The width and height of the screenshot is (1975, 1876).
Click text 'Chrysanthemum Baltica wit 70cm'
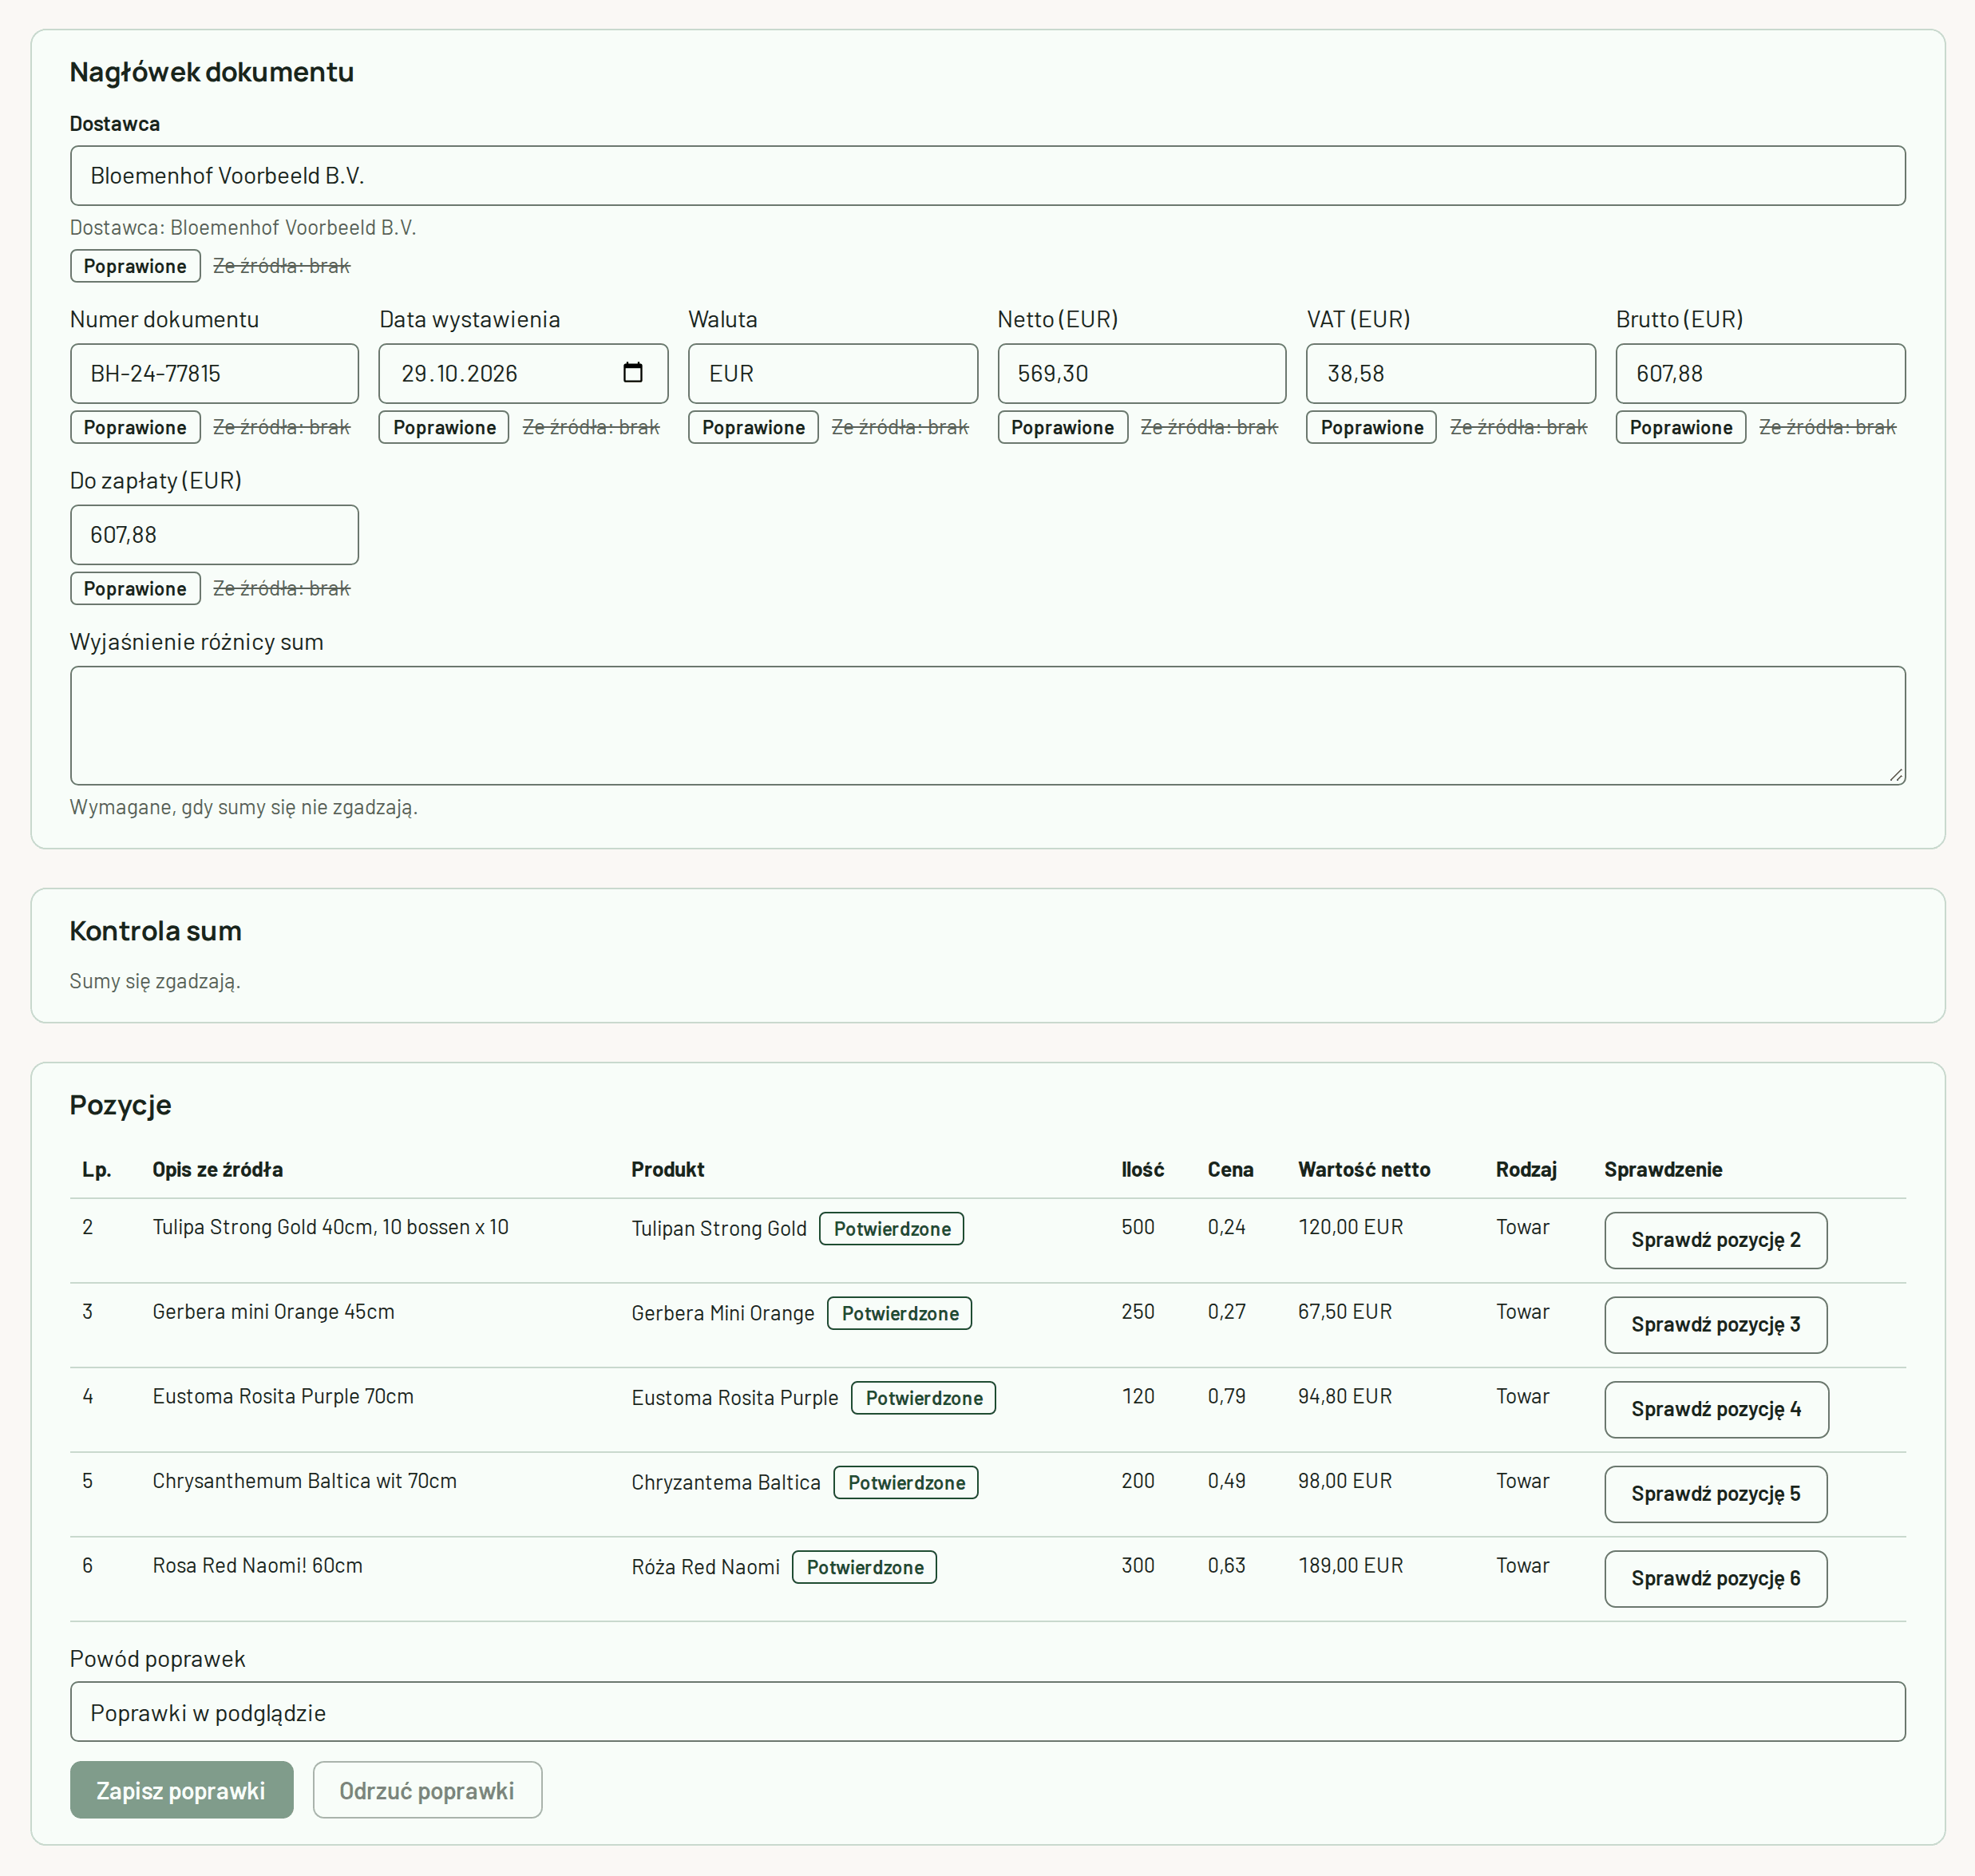pos(304,1481)
